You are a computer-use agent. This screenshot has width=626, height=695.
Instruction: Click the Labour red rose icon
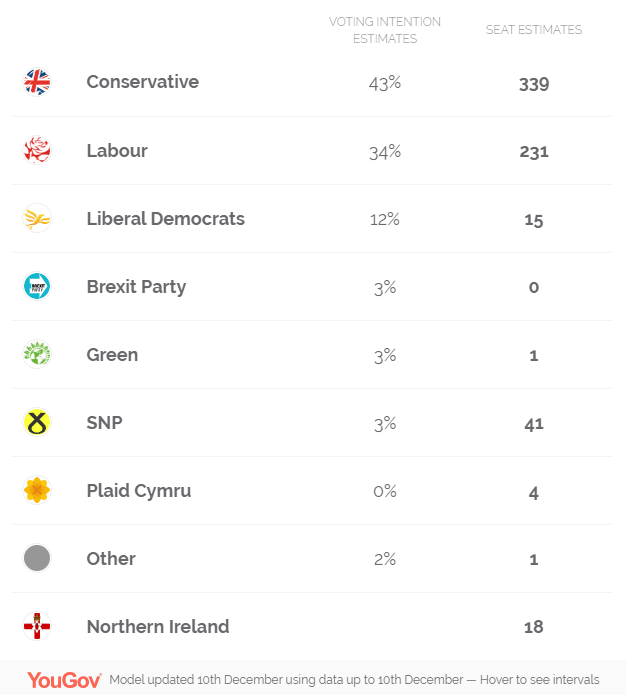pos(37,150)
